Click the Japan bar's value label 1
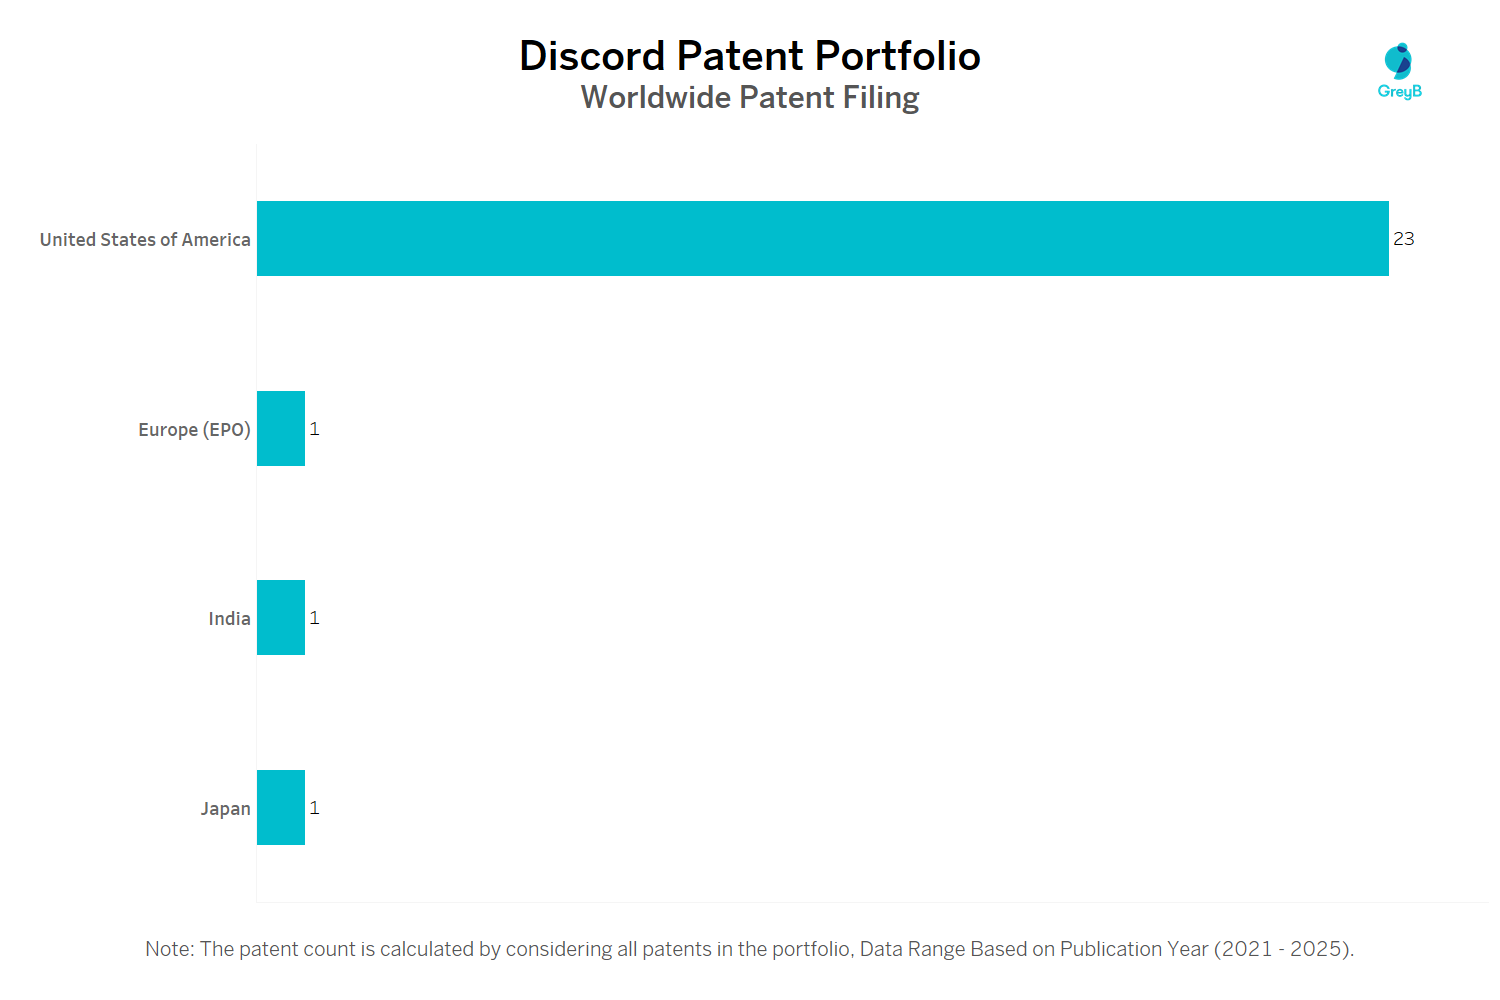This screenshot has width=1500, height=1000. coord(314,808)
